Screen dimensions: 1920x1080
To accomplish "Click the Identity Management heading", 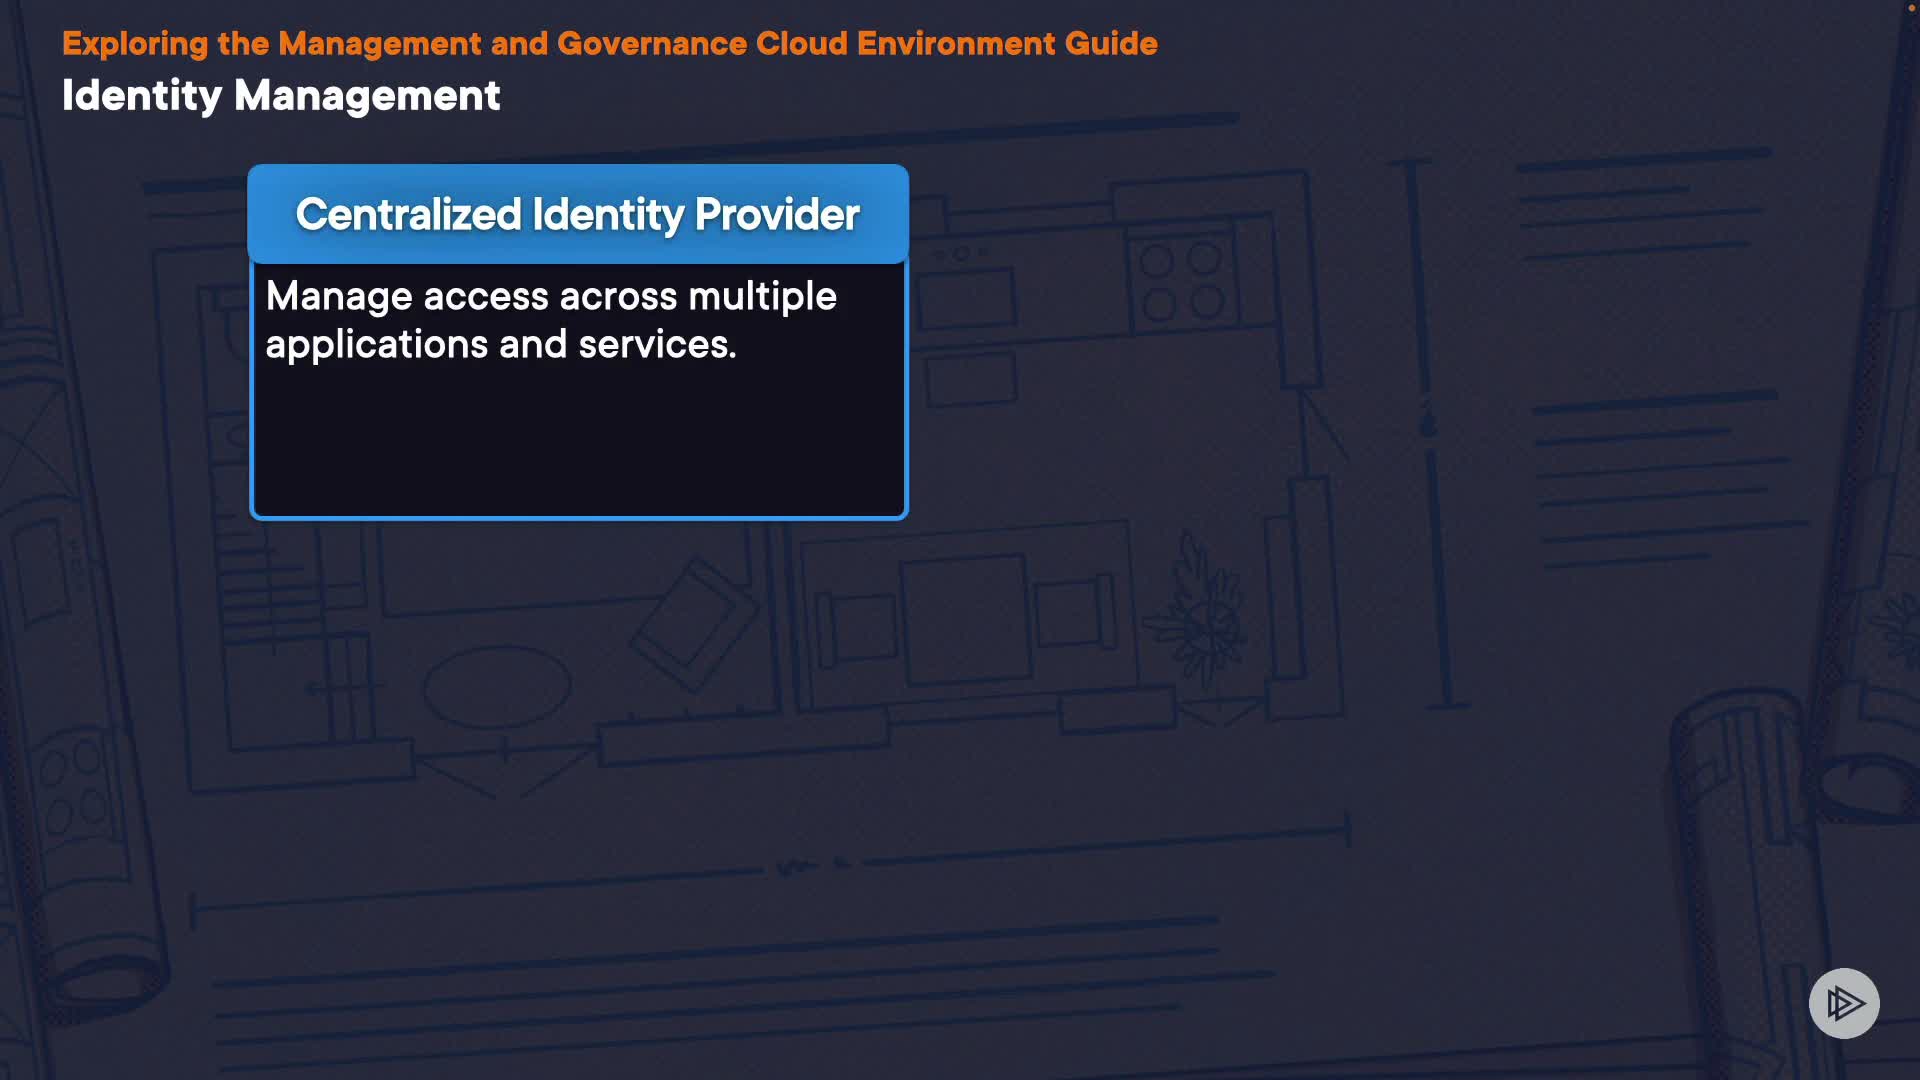I will coord(281,96).
